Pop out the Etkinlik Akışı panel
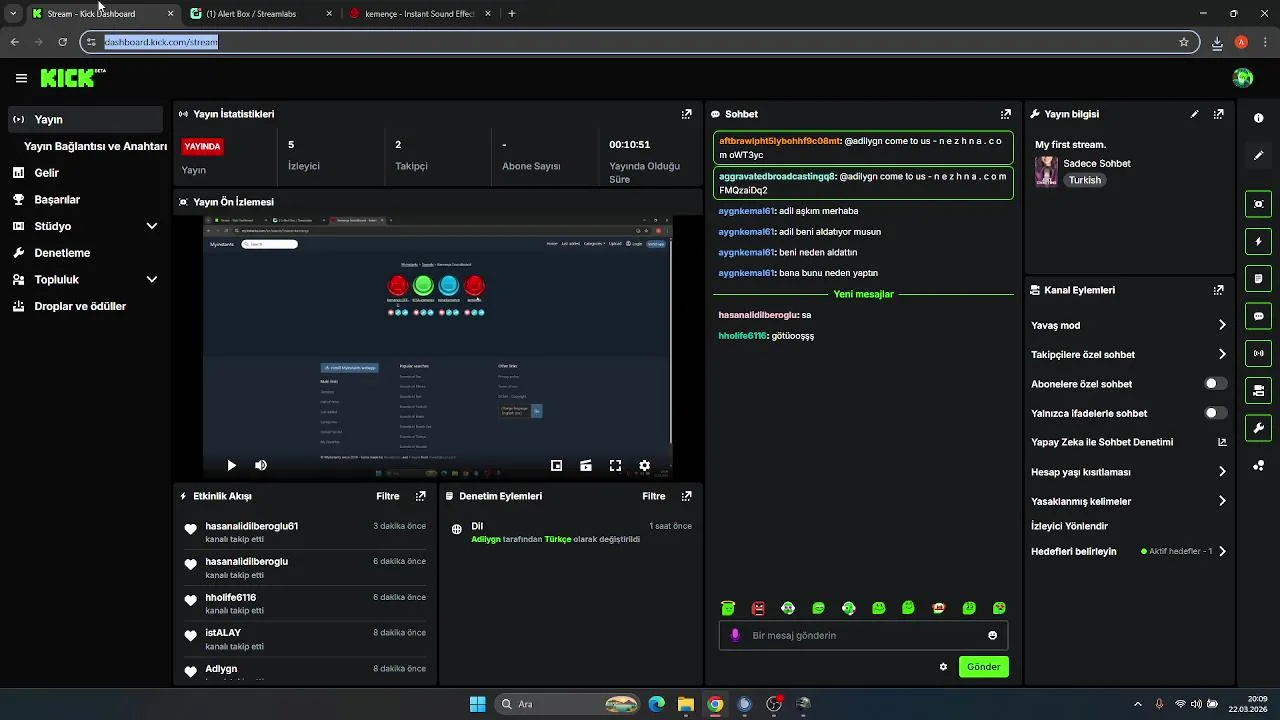Image resolution: width=1280 pixels, height=720 pixels. pyautogui.click(x=420, y=496)
